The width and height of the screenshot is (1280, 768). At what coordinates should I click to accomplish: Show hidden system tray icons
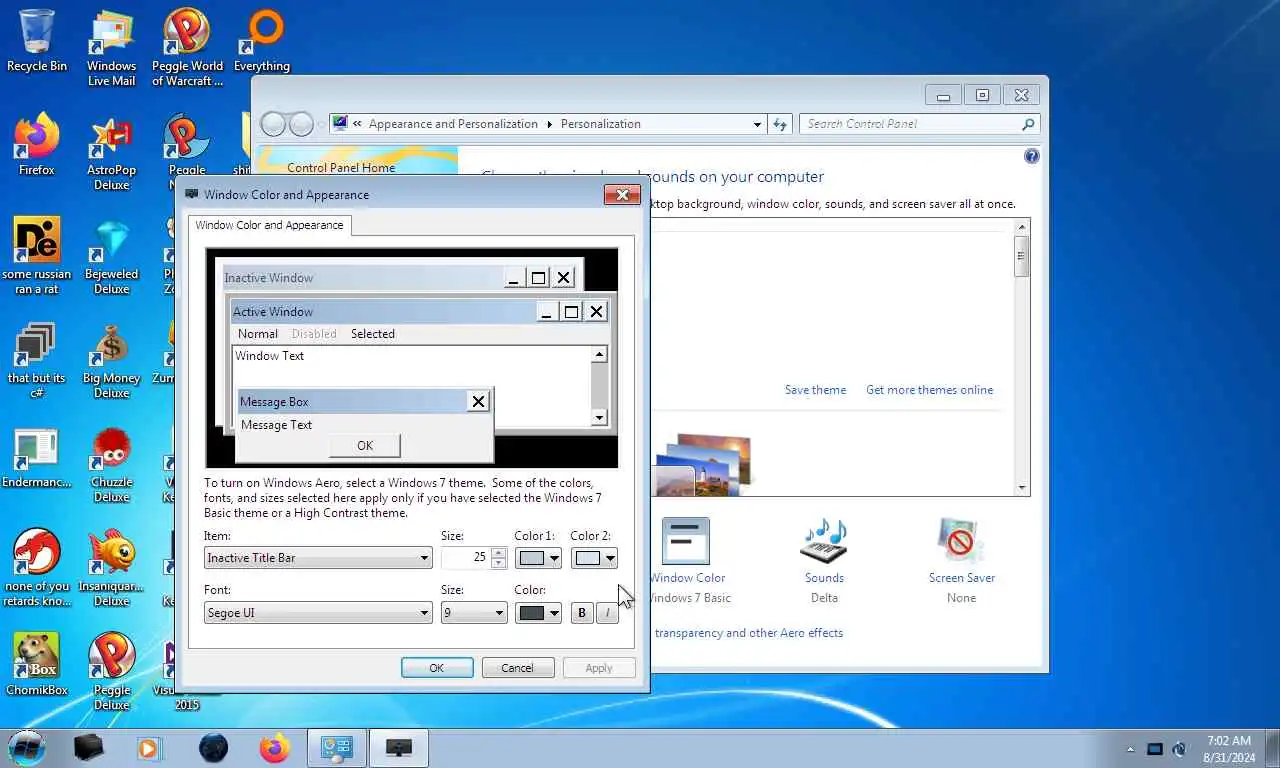(x=1131, y=749)
